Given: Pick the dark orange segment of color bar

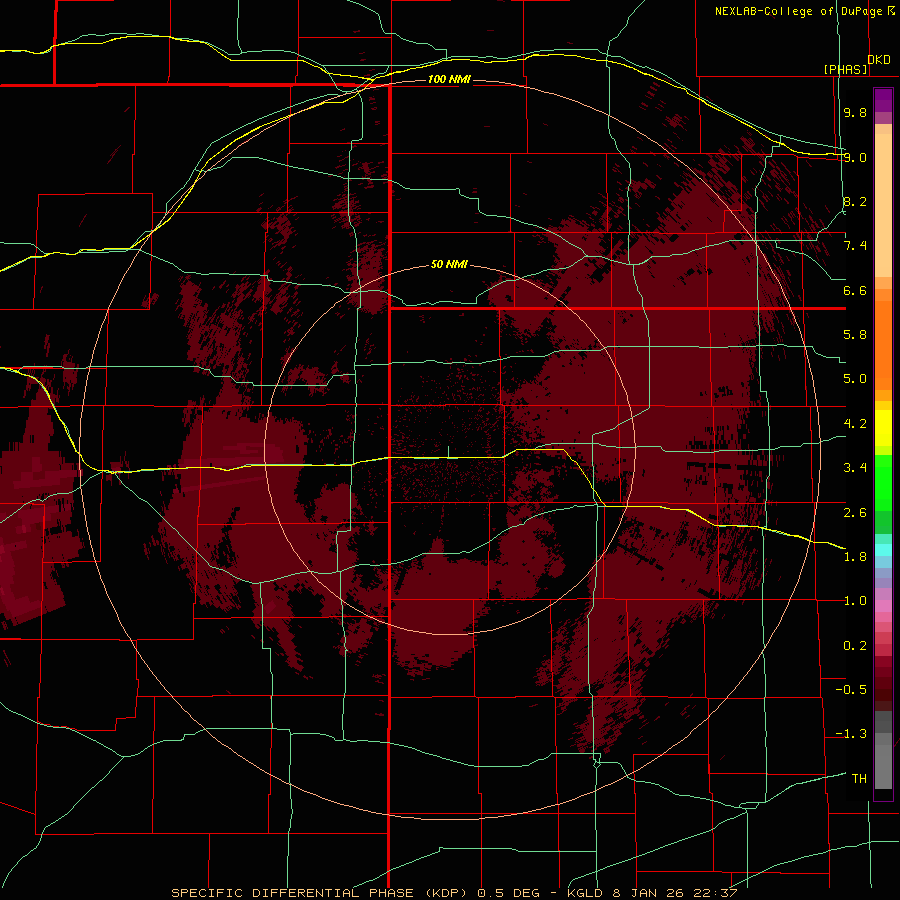Looking at the screenshot, I should pyautogui.click(x=883, y=344).
